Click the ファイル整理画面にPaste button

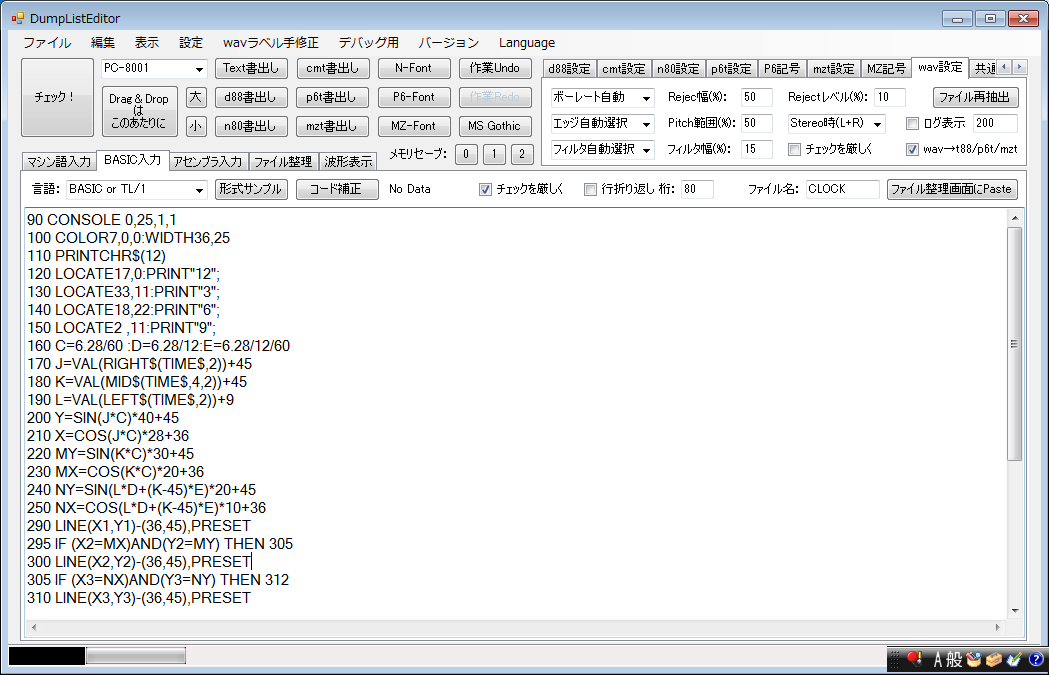coord(952,189)
